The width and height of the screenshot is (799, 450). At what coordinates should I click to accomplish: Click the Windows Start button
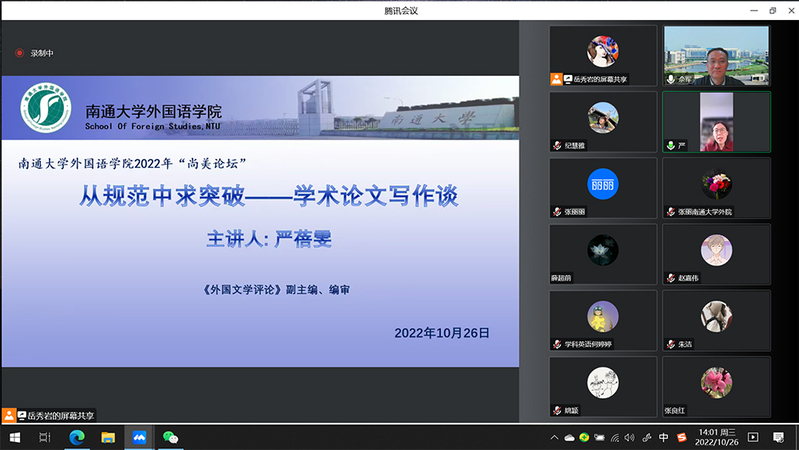(x=14, y=437)
